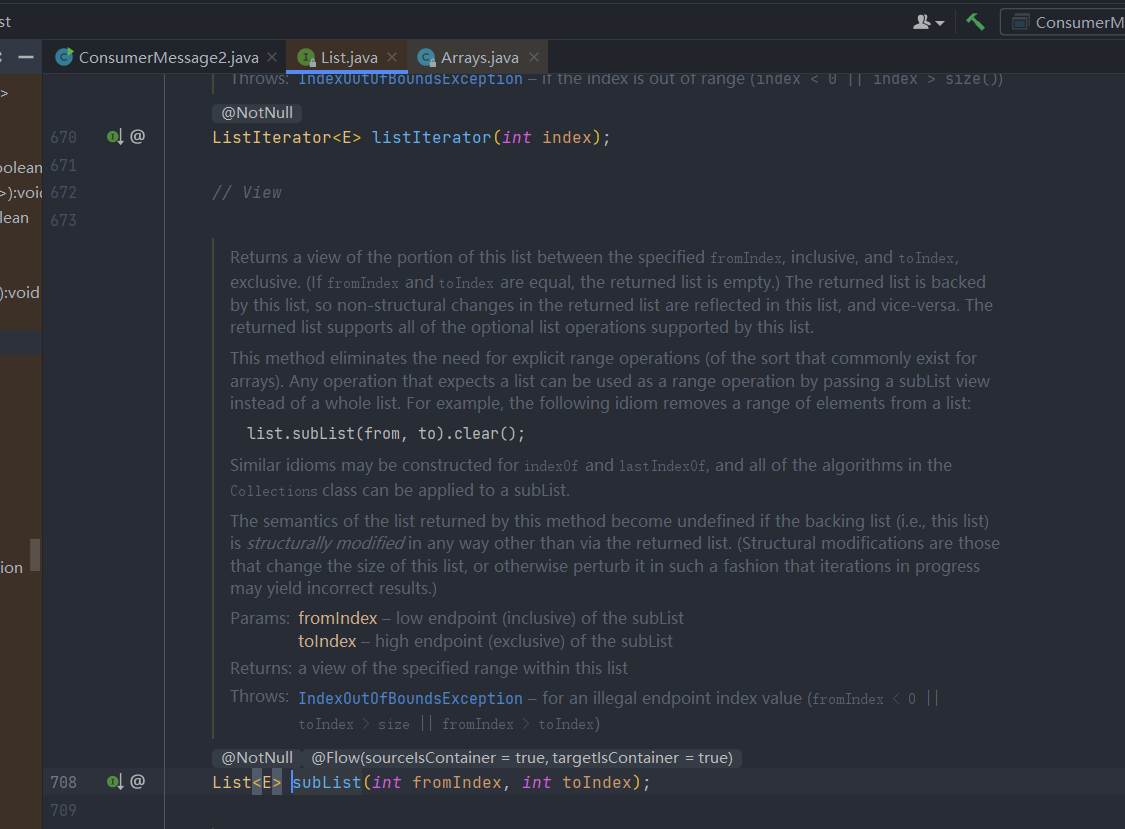1125x829 pixels.
Task: Click line number 670 in the gutter
Action: coord(63,137)
